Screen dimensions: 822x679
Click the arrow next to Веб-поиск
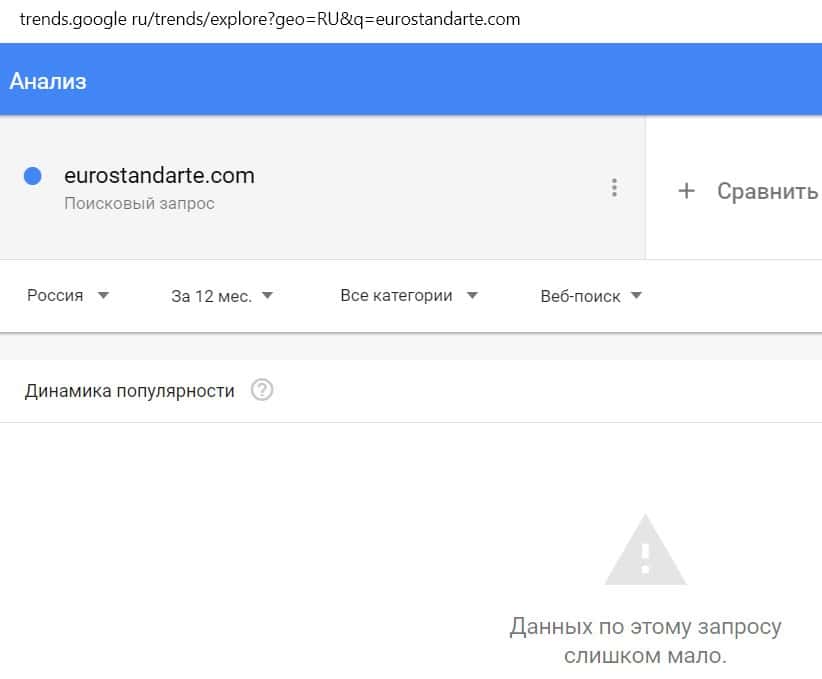coord(636,296)
